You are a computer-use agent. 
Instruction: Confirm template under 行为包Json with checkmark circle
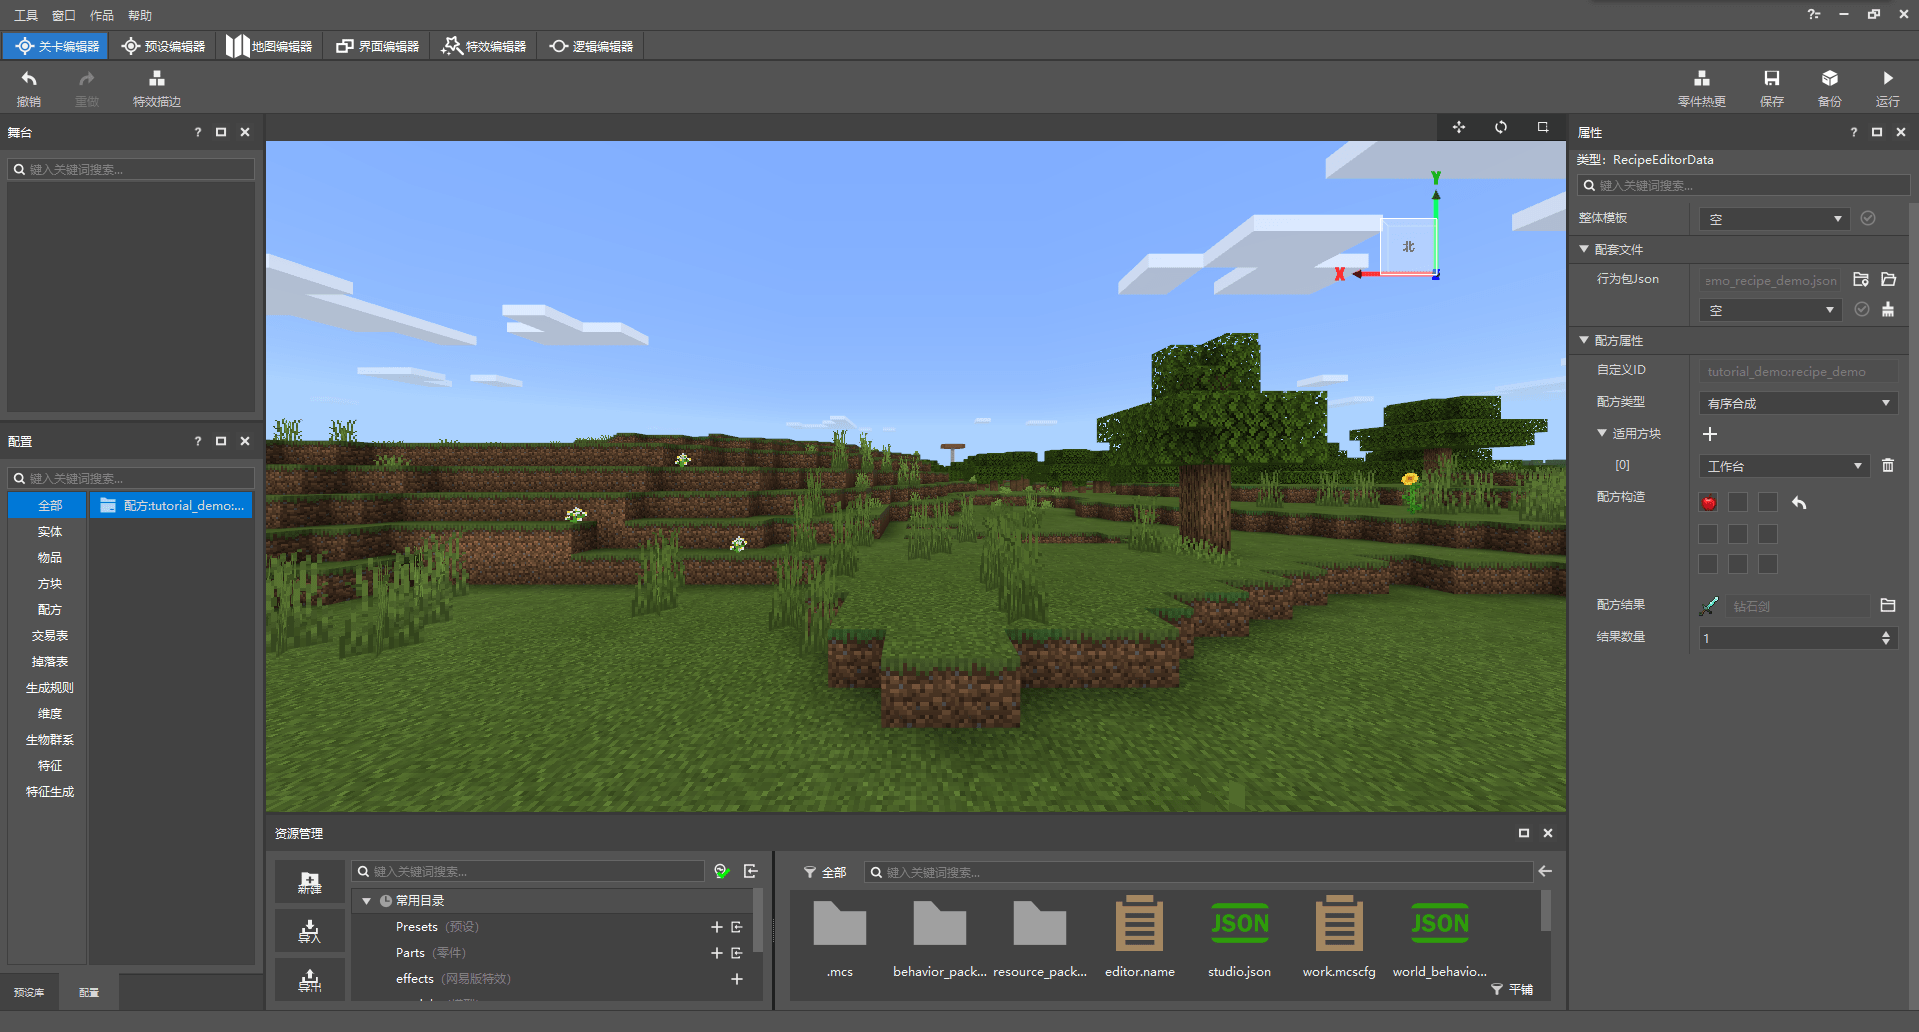click(1862, 309)
